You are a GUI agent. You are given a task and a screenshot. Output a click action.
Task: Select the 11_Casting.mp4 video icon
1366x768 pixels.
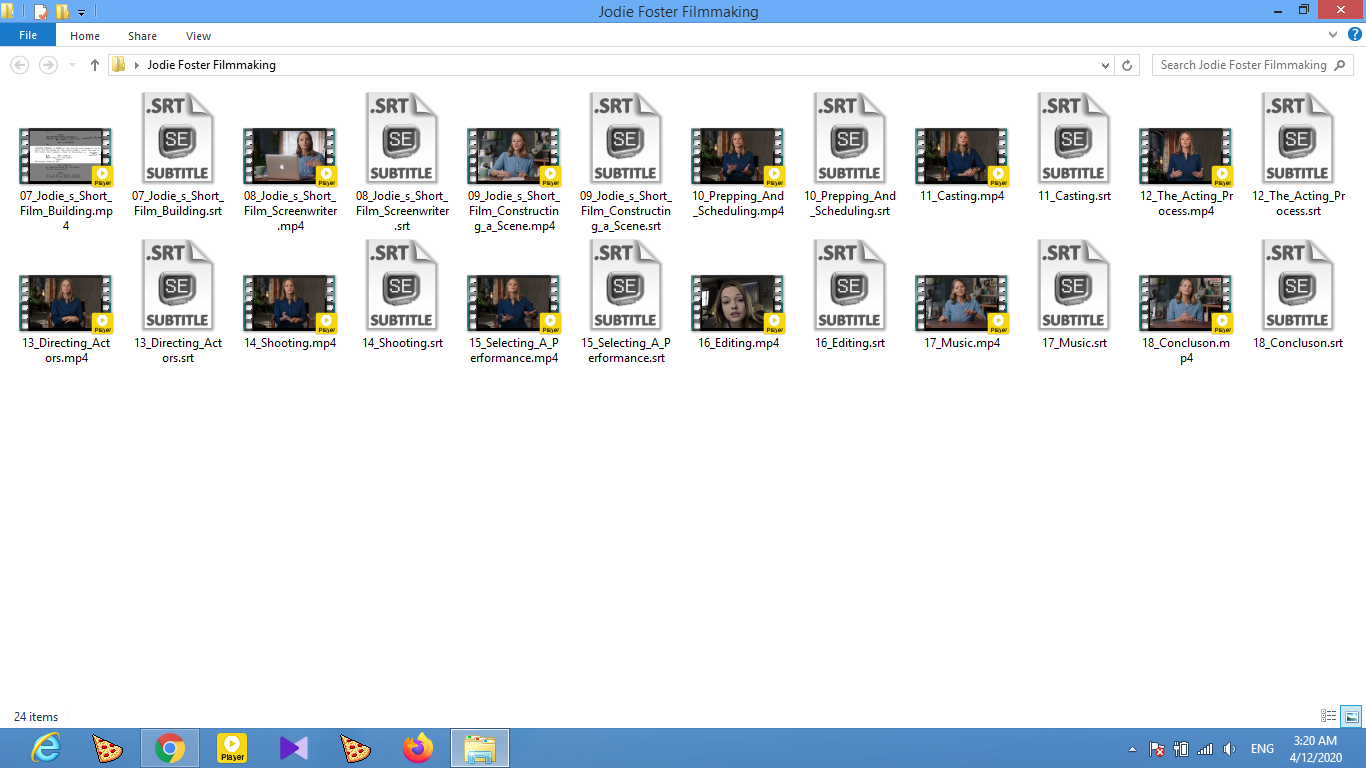pyautogui.click(x=962, y=158)
